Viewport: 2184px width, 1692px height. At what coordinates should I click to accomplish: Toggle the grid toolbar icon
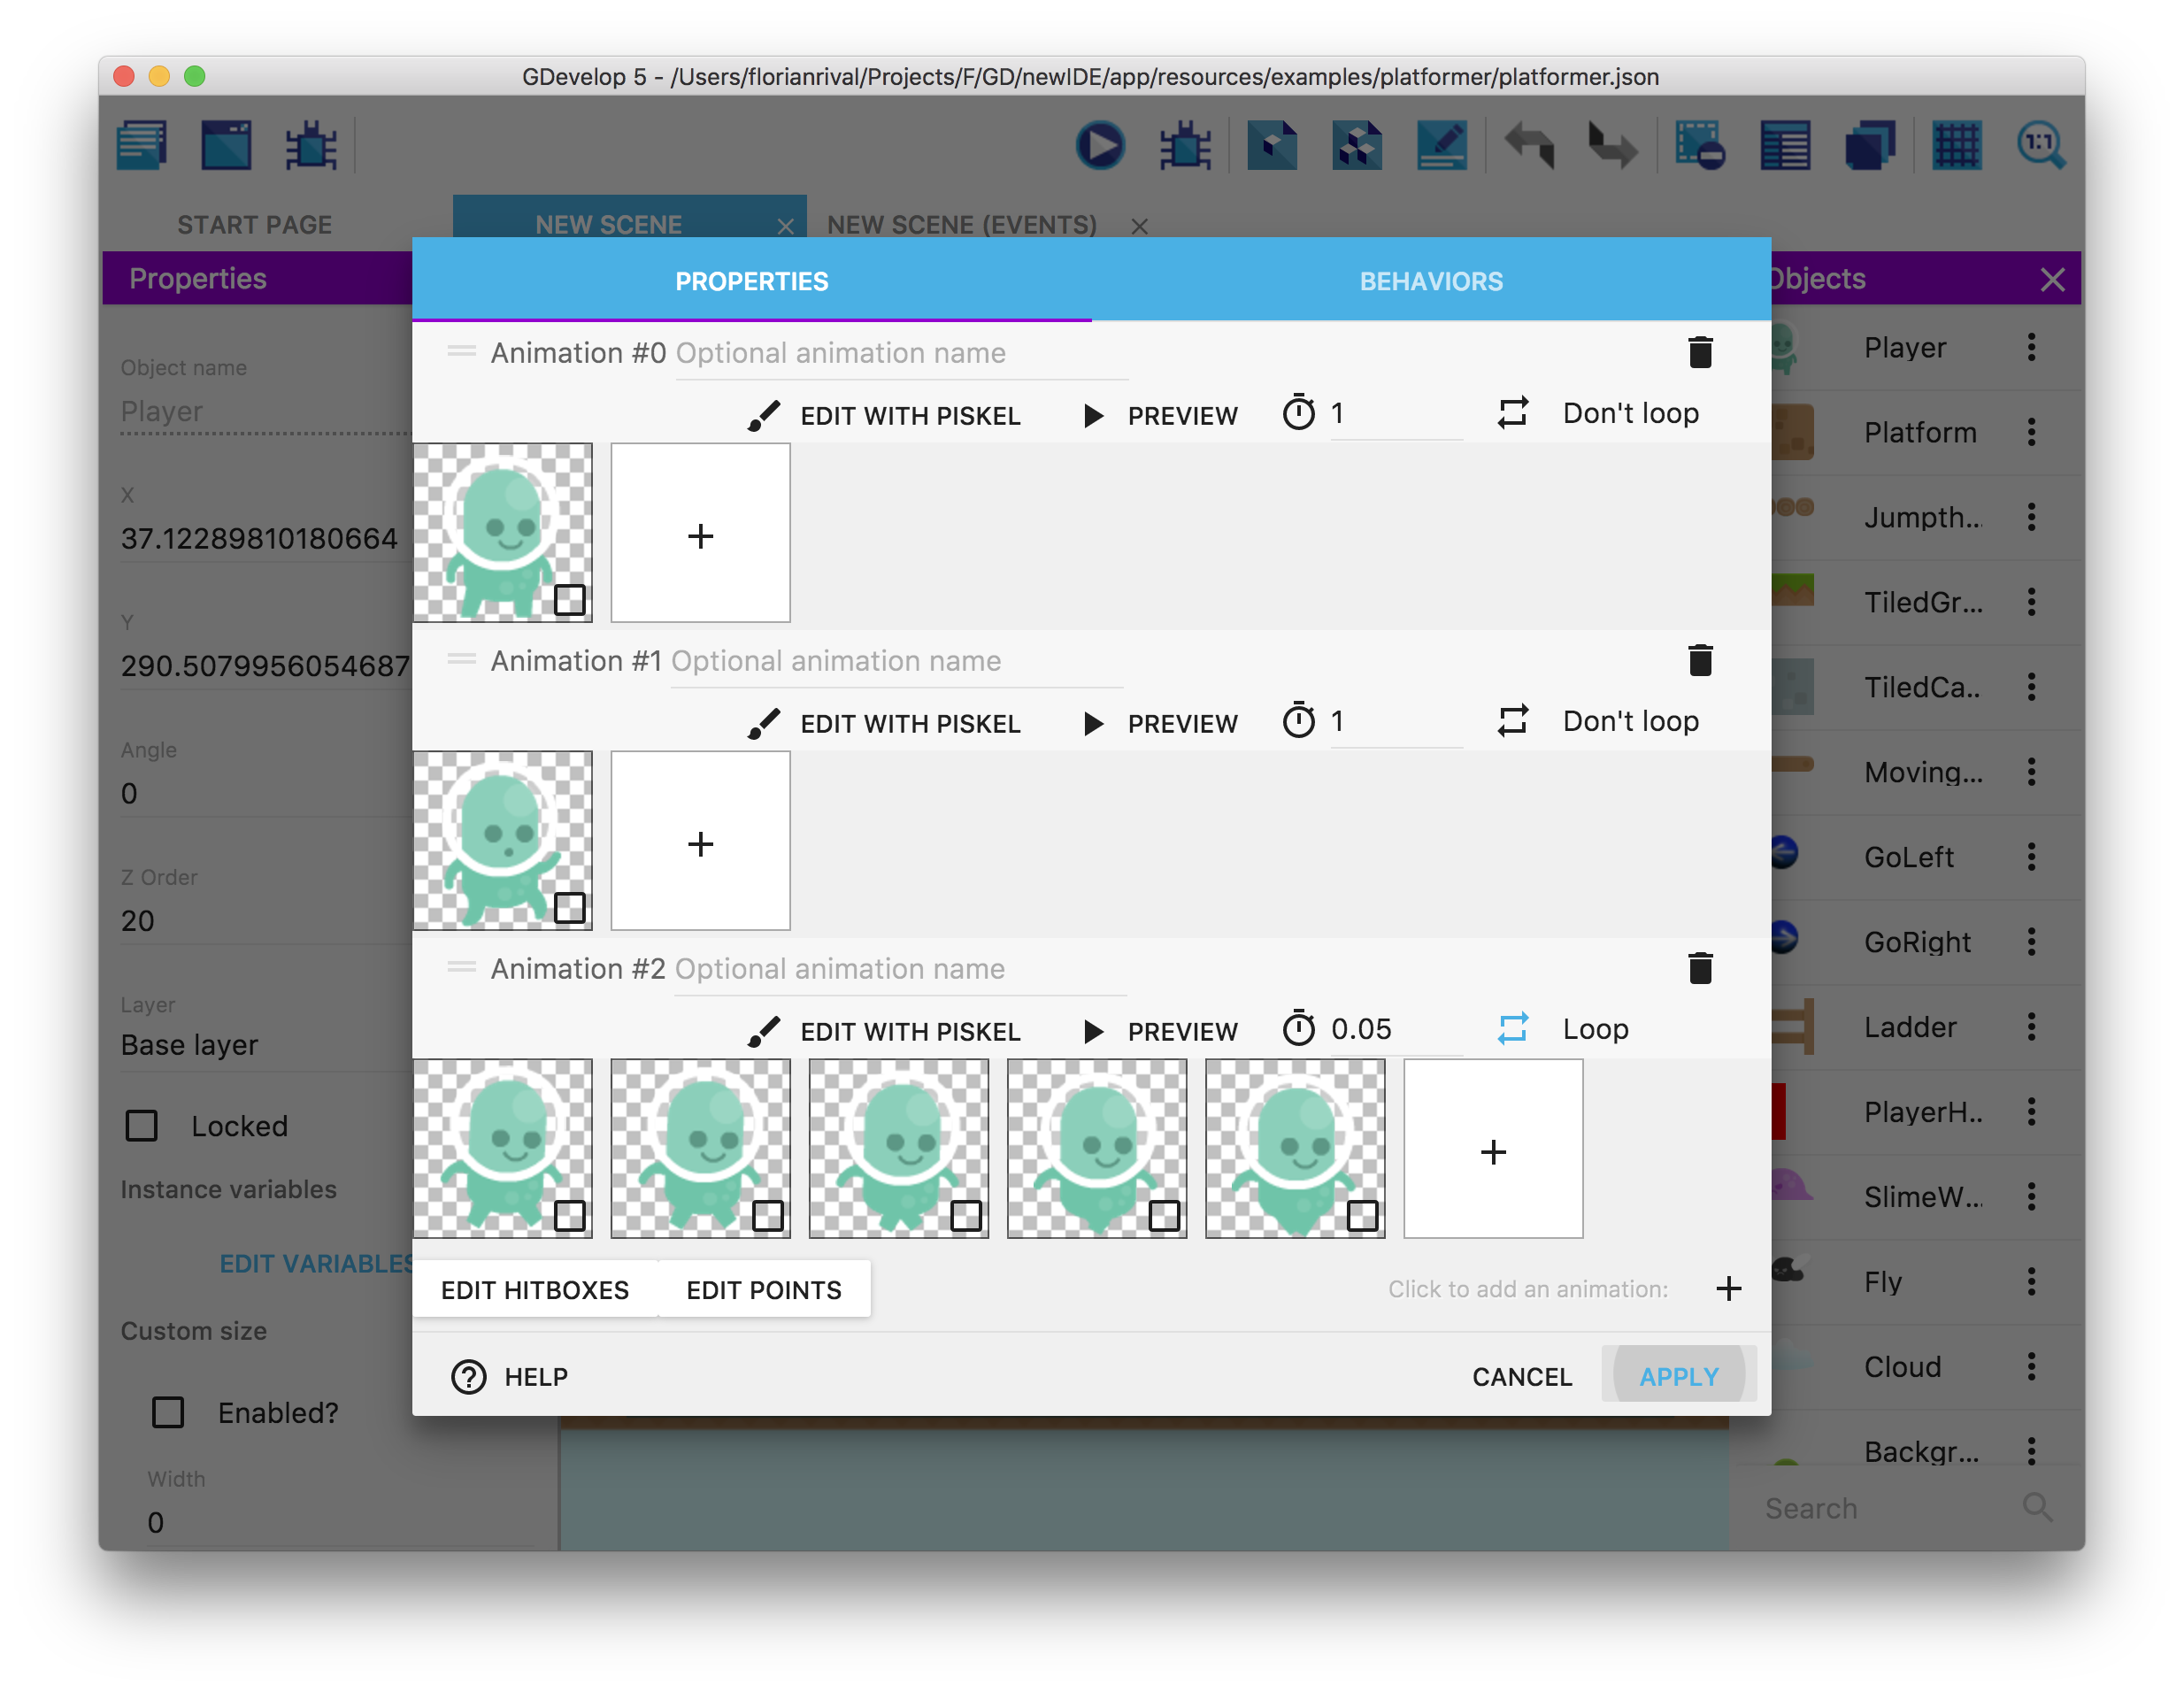[x=1957, y=146]
